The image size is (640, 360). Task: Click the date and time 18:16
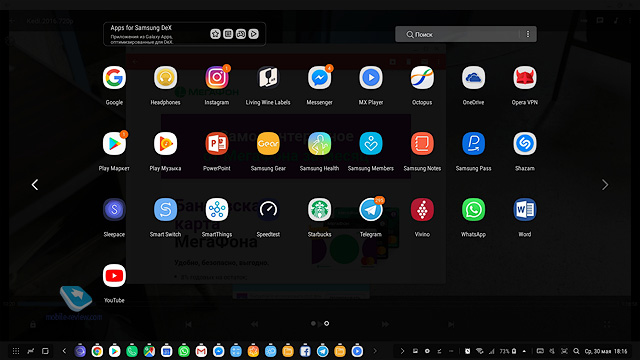point(606,351)
